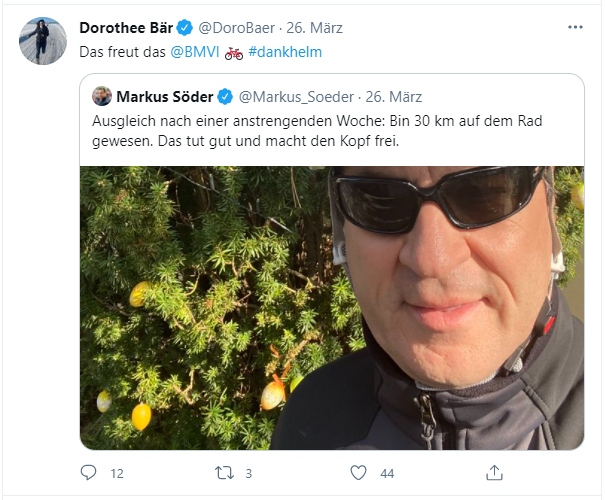The image size is (605, 500).
Task: Click the @Markus_Soeder handle
Action: 295,97
